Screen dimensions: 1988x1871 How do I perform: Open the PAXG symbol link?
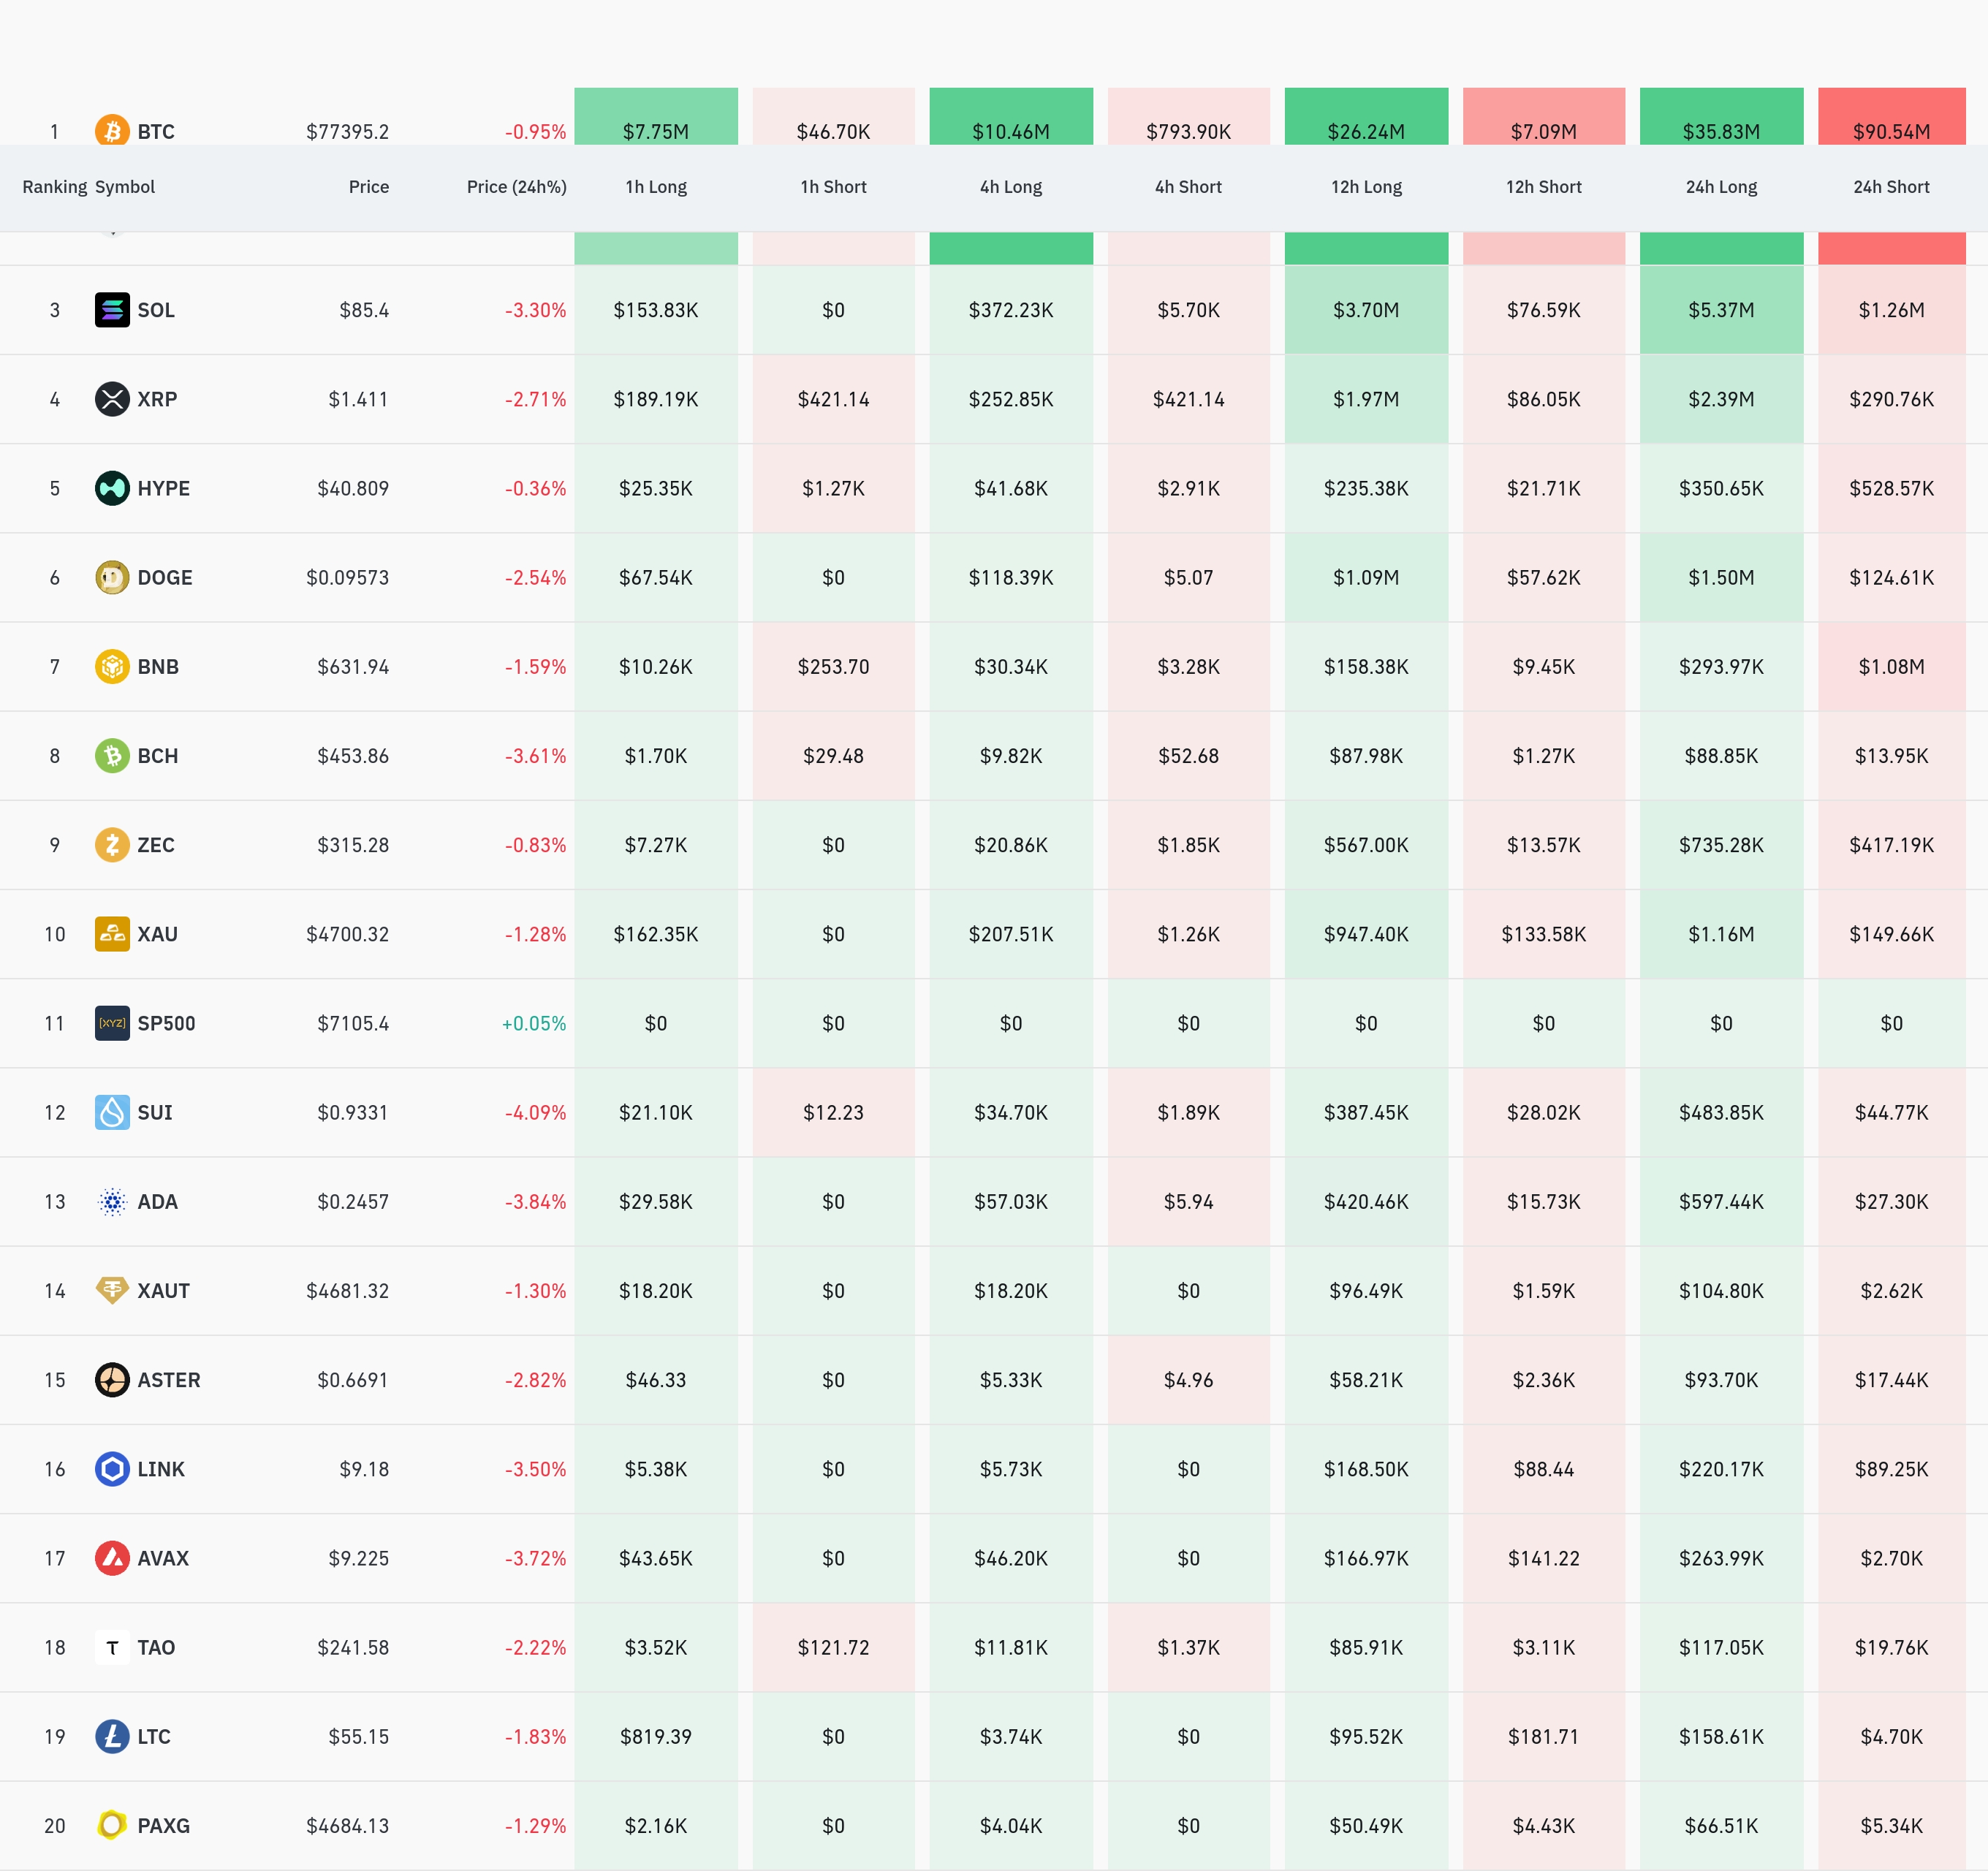click(x=163, y=1826)
